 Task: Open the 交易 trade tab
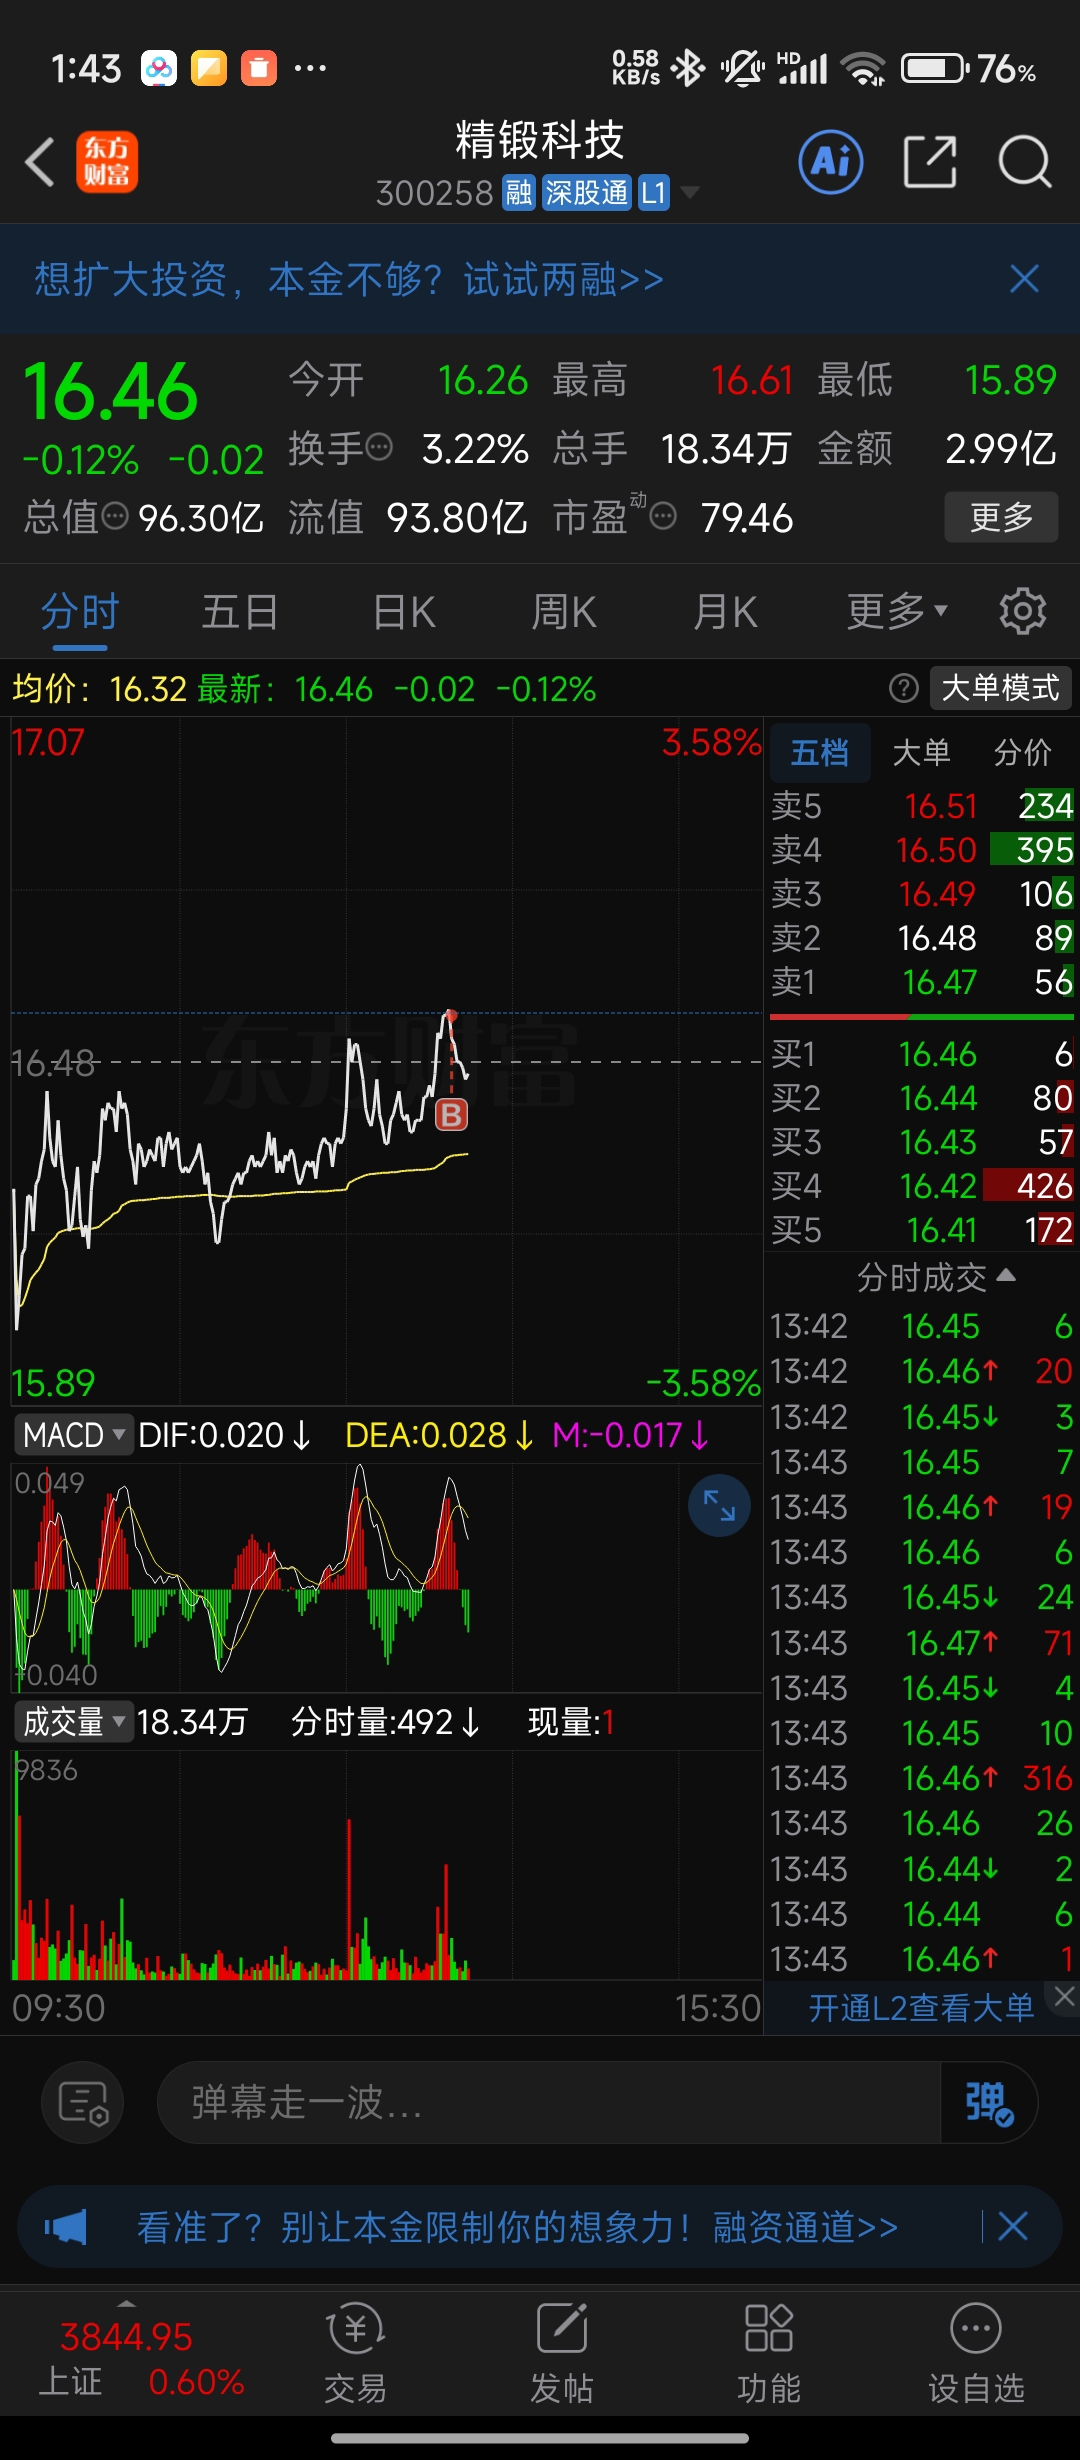[x=355, y=2353]
